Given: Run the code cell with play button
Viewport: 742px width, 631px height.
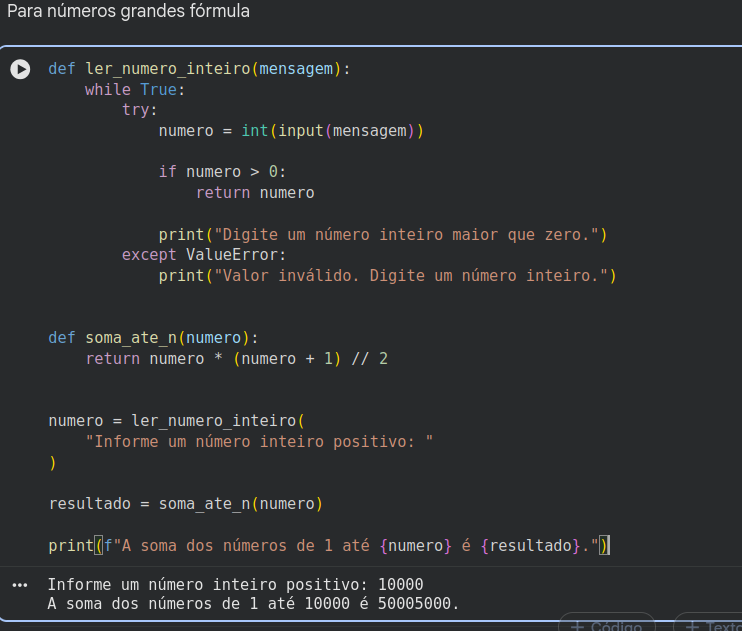Looking at the screenshot, I should coord(20,69).
